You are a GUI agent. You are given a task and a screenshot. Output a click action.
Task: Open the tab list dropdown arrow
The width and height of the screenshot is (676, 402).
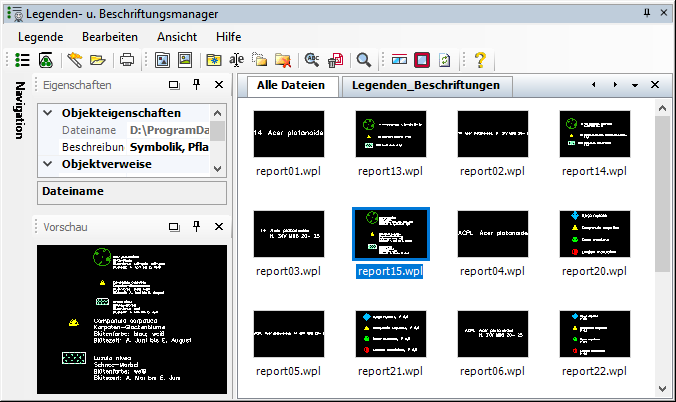pos(635,86)
